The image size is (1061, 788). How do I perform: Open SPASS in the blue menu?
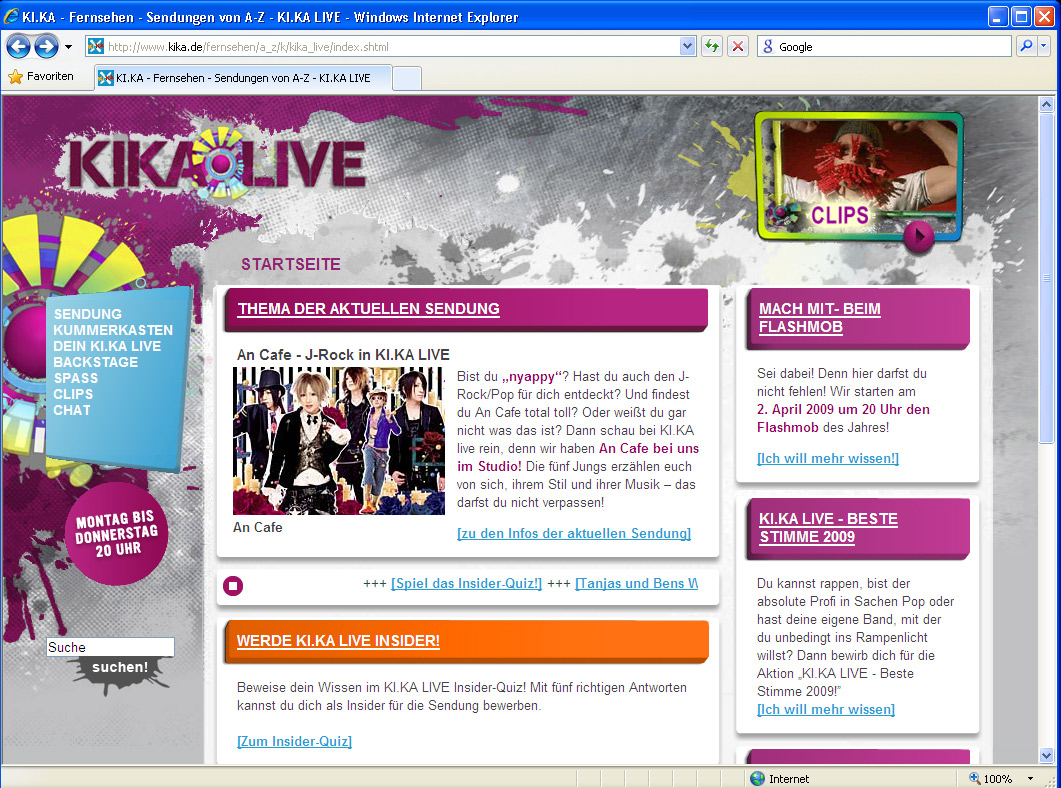click(x=76, y=378)
